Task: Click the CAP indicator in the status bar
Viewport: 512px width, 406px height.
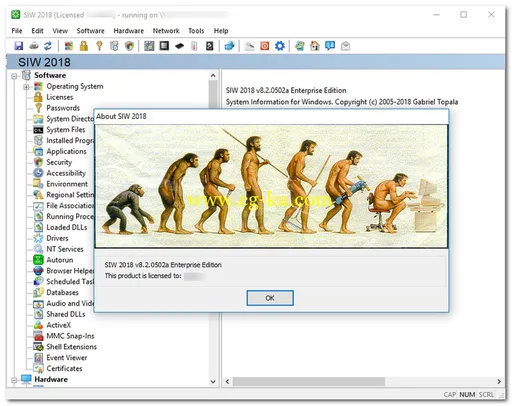Action: click(x=450, y=394)
